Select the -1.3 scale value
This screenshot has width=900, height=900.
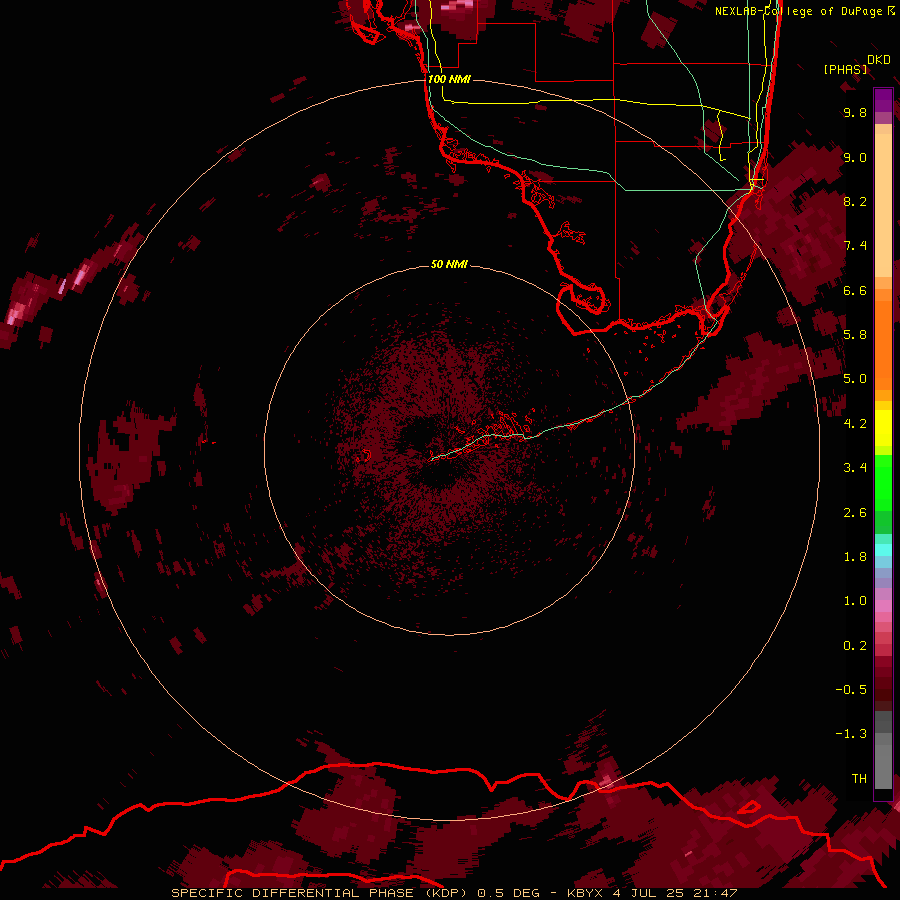[x=851, y=734]
